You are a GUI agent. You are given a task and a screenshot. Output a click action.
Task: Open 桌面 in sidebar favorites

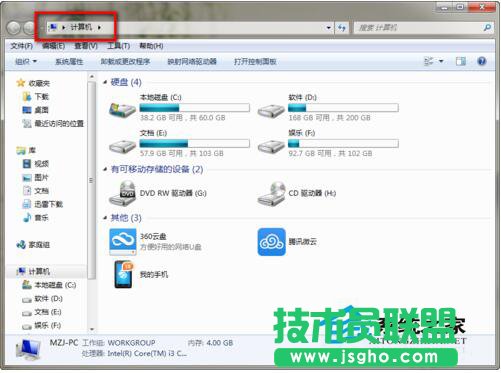click(x=36, y=110)
